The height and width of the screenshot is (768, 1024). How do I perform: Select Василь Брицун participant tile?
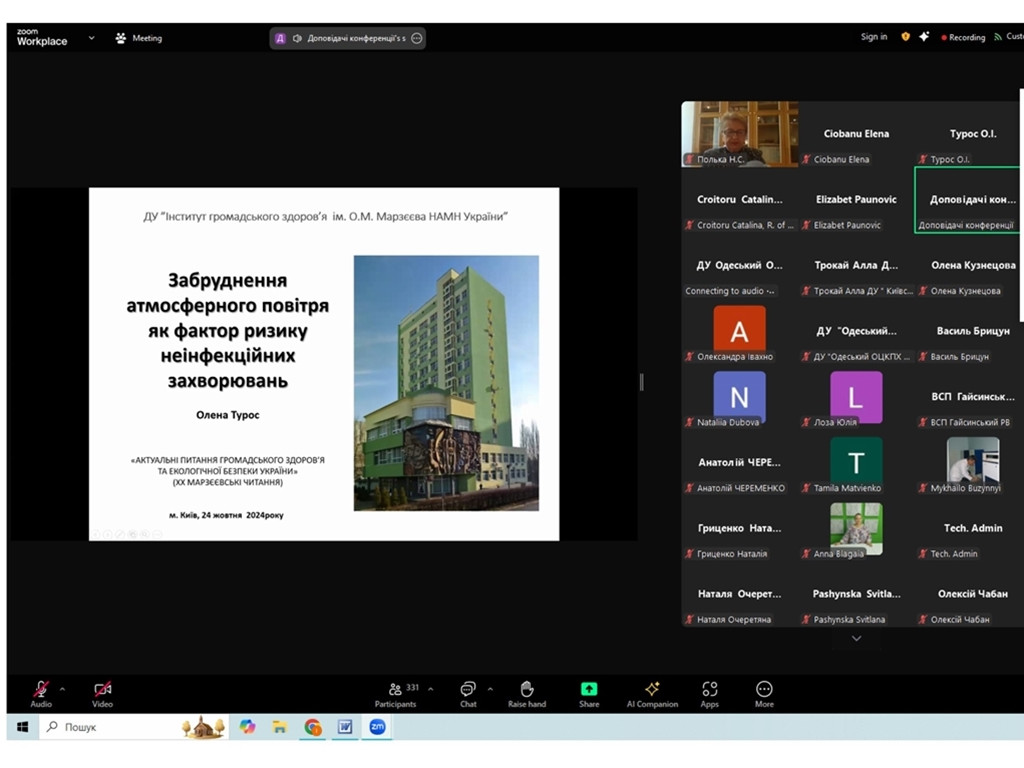coord(972,332)
